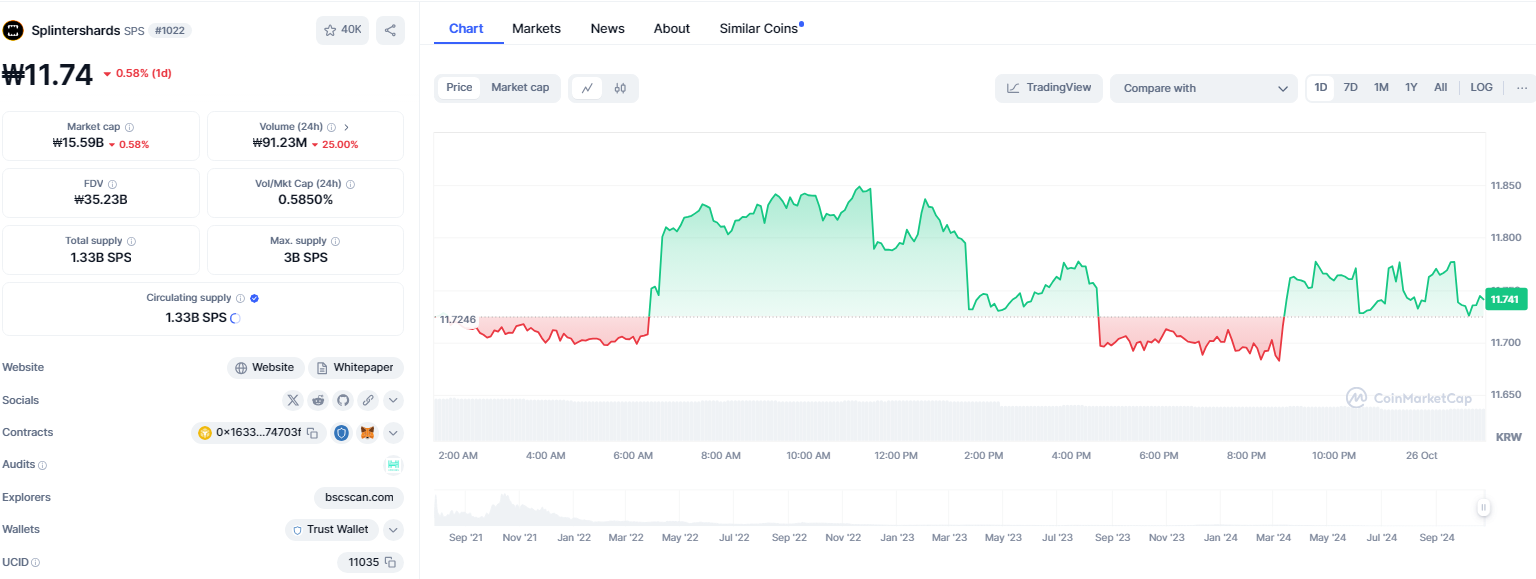Screen dimensions: 1536x579
Task: Open the Whitepaper link
Action: (x=356, y=368)
